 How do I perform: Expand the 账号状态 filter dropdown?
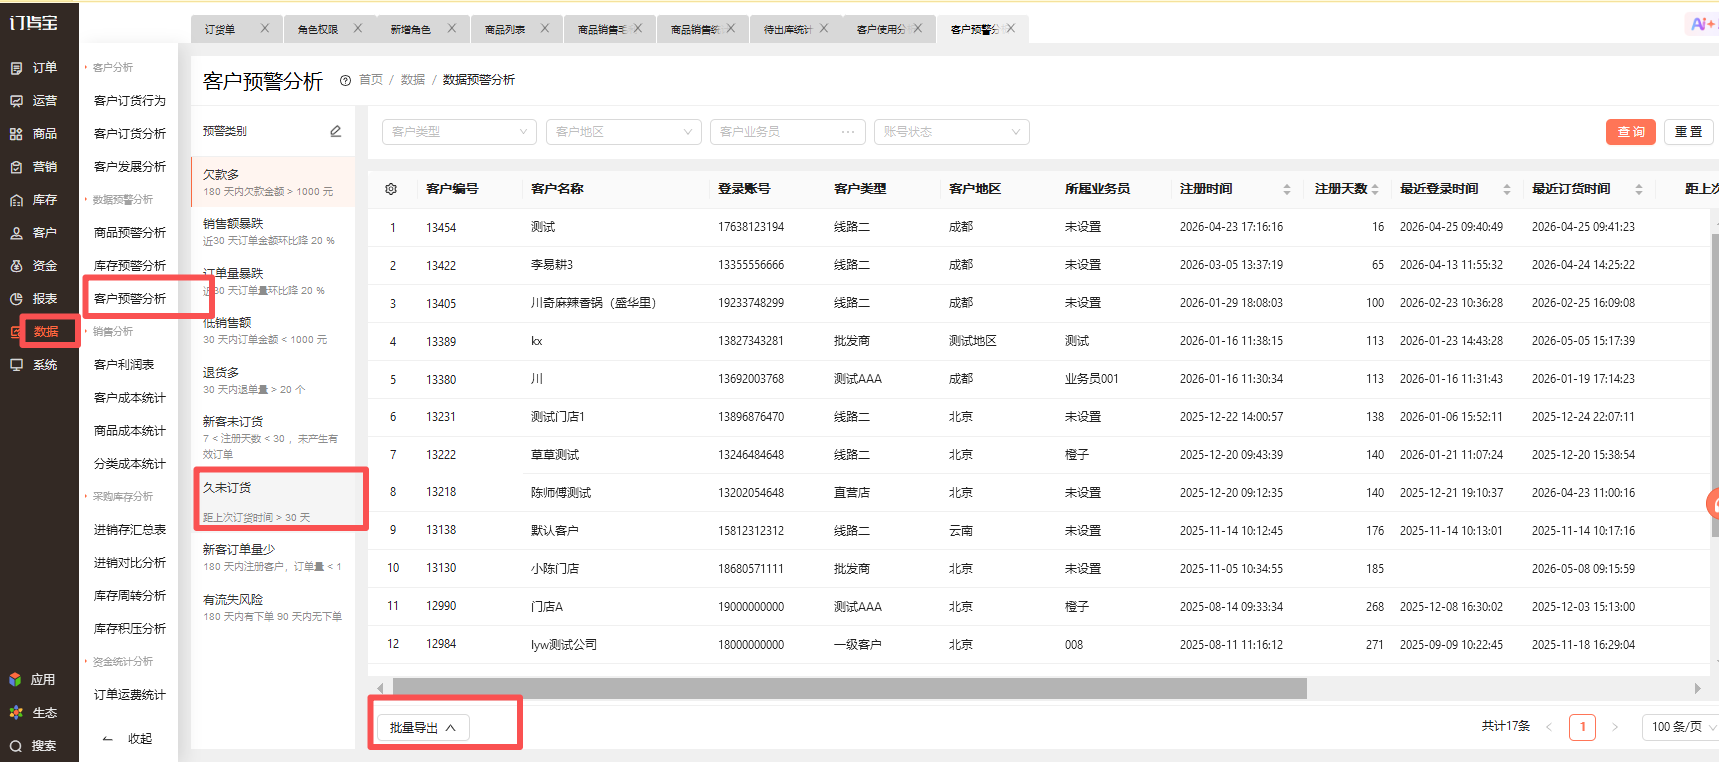coord(952,132)
